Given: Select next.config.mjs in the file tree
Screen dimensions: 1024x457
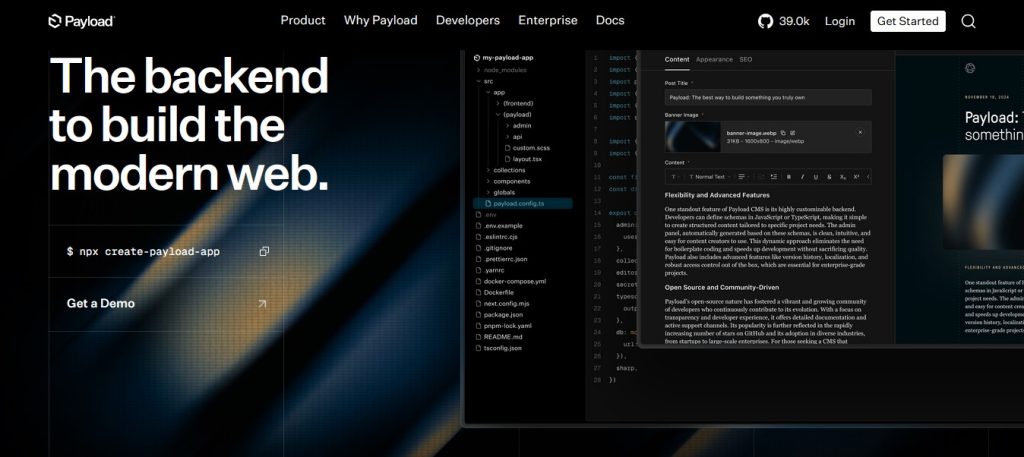Looking at the screenshot, I should pyautogui.click(x=502, y=304).
